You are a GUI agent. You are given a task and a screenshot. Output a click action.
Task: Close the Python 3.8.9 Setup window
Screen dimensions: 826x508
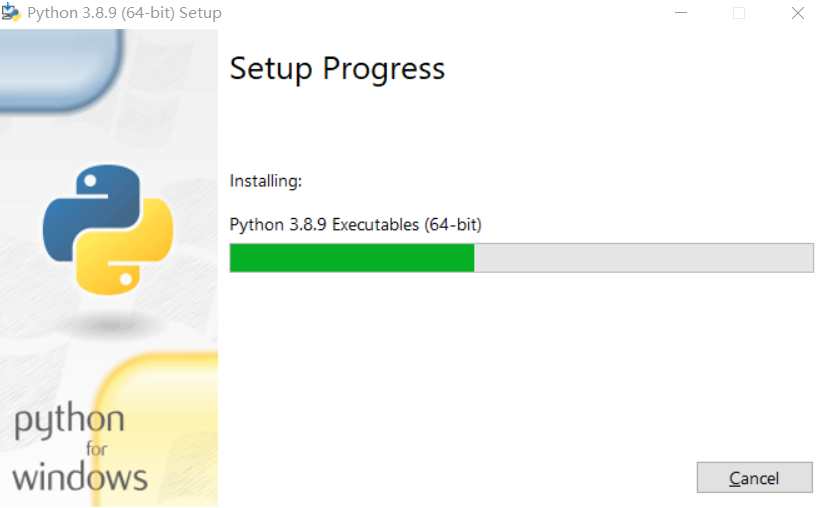[x=798, y=14]
